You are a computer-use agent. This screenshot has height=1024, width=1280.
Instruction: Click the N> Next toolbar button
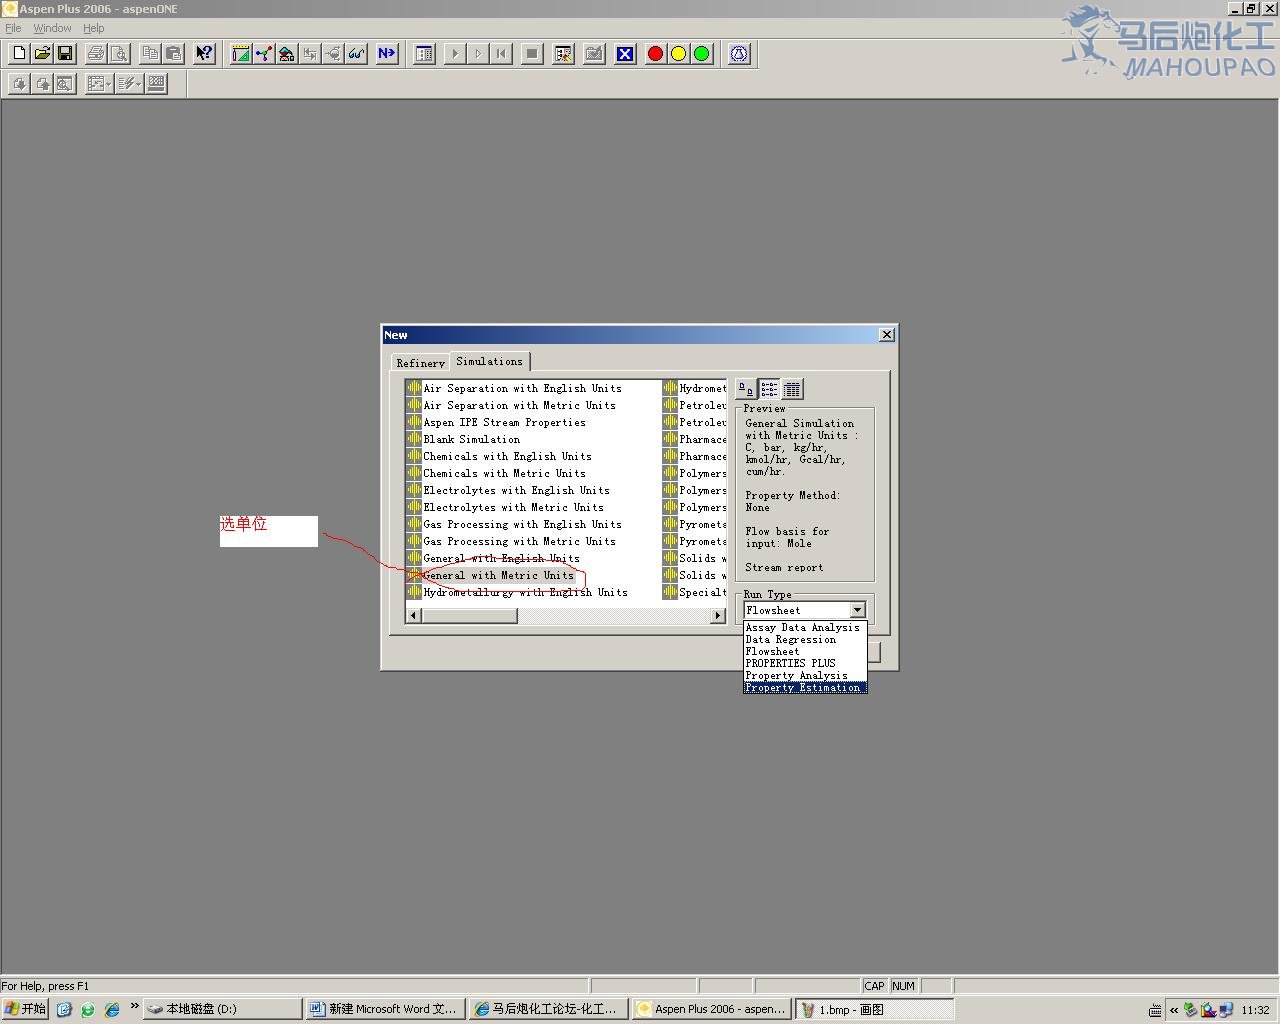pos(387,54)
